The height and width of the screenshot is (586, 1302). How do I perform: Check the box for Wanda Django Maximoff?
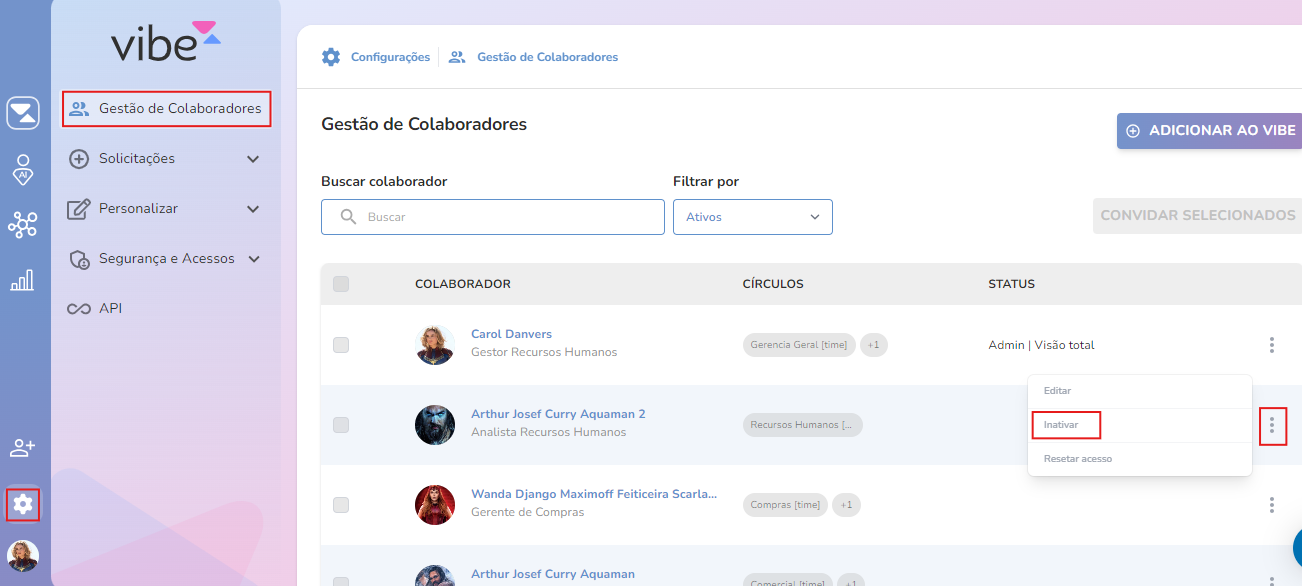click(x=341, y=505)
